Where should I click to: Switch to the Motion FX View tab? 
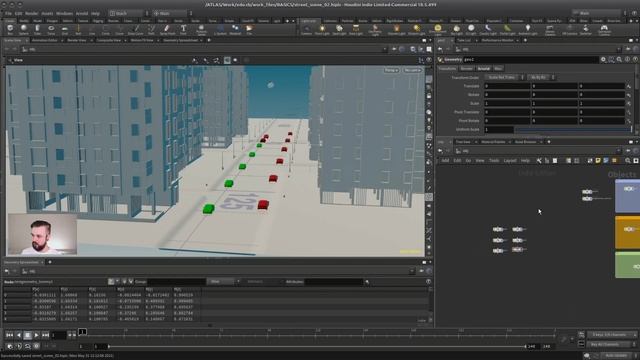pyautogui.click(x=142, y=40)
